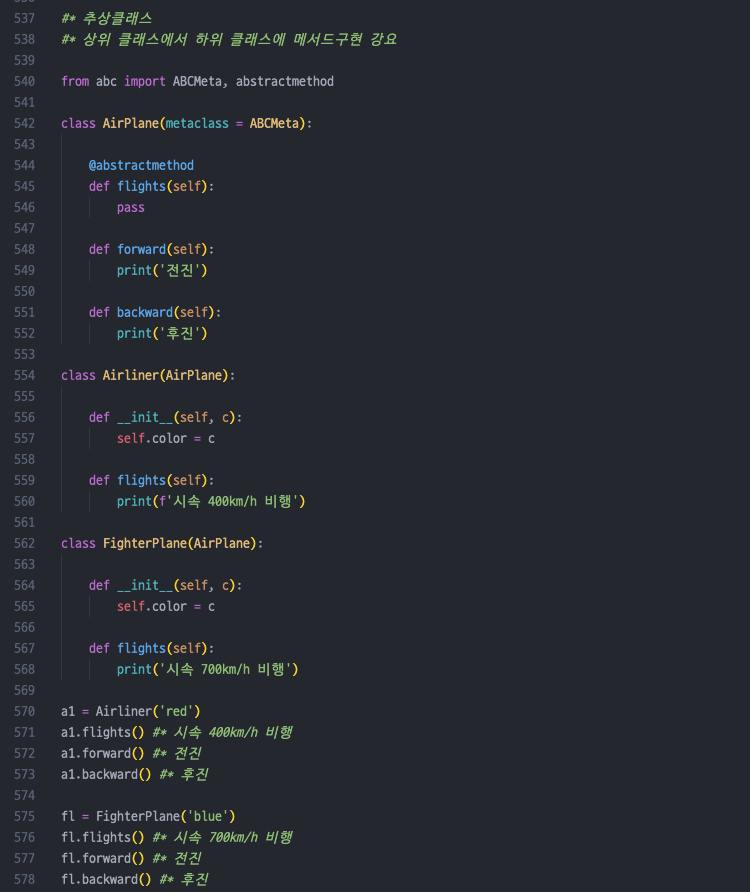This screenshot has width=750, height=892.
Task: Click the comment about 상위 클래스에서 하위 클래스에
Action: coord(229,40)
